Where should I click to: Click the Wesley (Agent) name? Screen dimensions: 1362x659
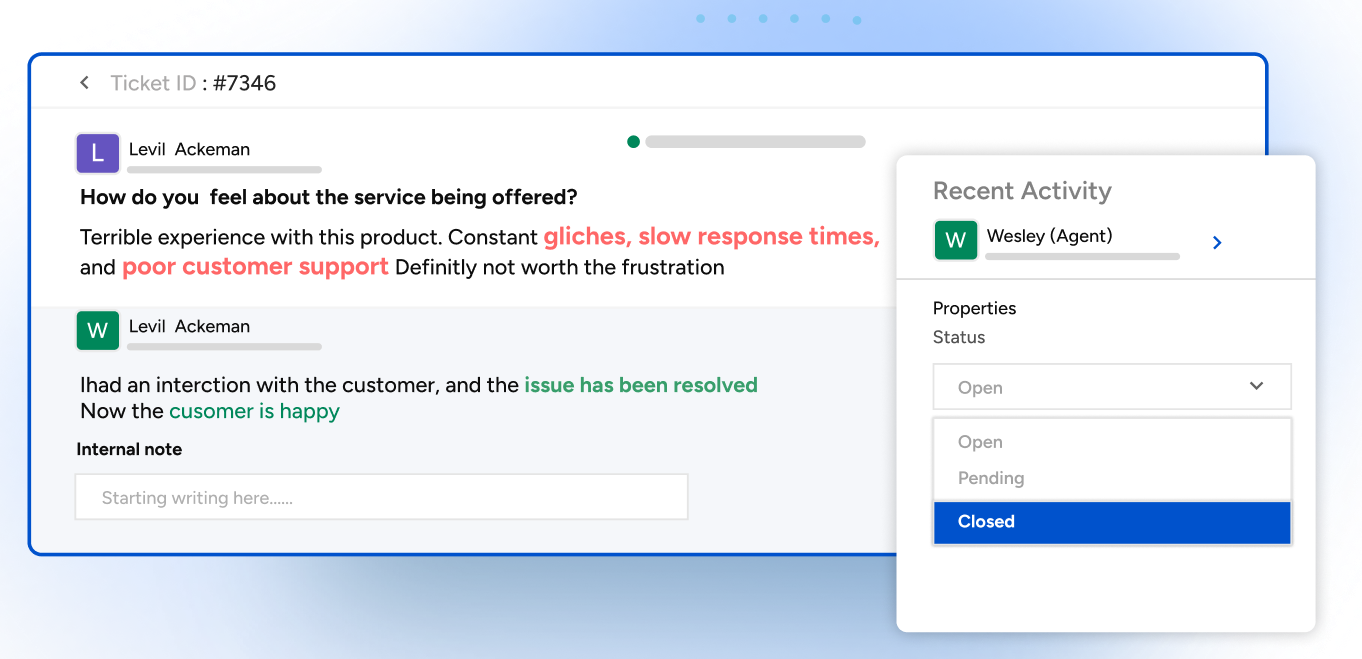[x=1049, y=236]
